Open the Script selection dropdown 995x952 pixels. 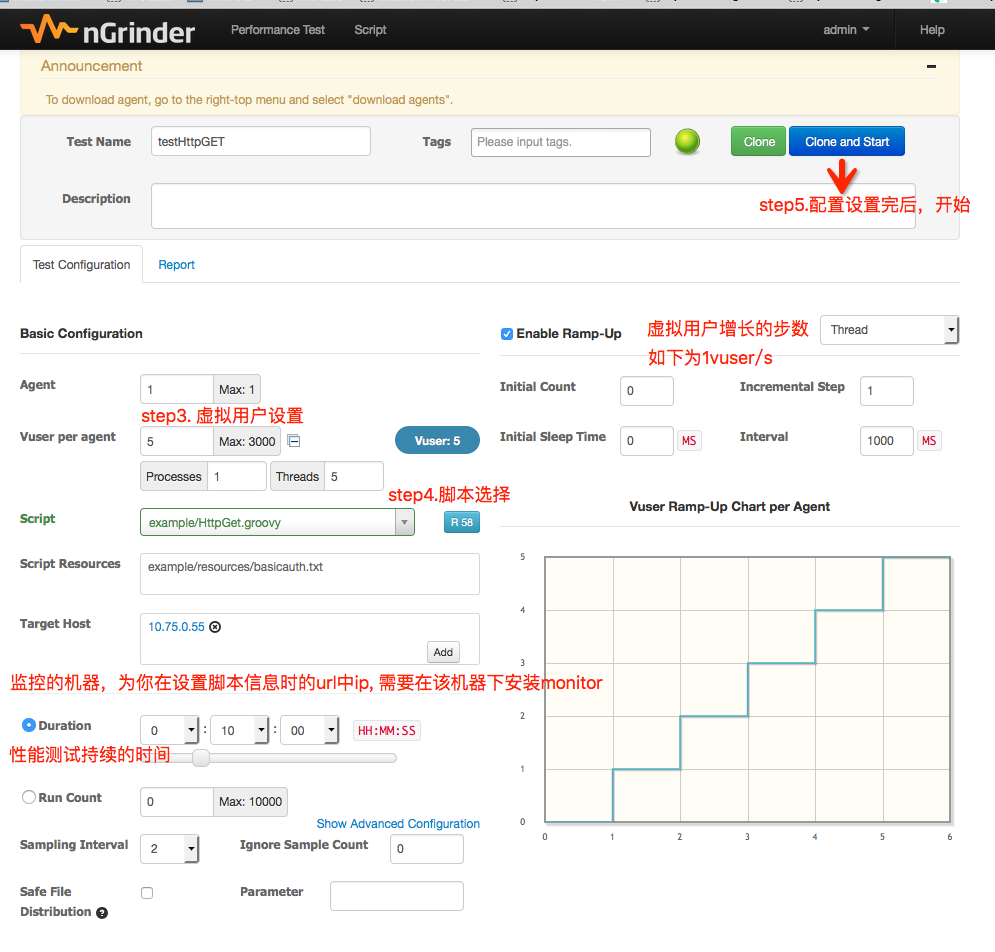(277, 522)
